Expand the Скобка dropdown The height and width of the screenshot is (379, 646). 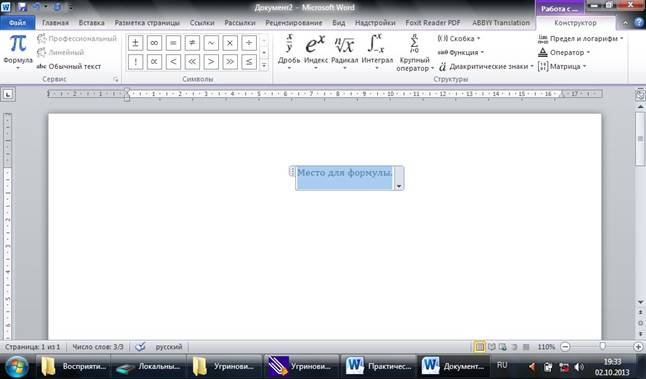pyautogui.click(x=459, y=39)
